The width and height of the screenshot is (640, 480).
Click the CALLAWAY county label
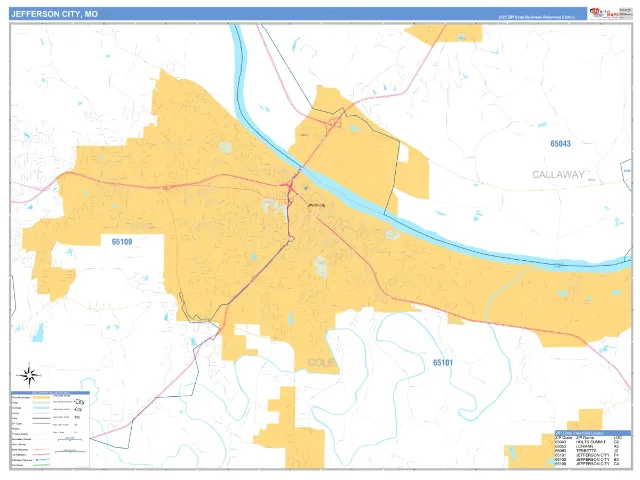[558, 175]
